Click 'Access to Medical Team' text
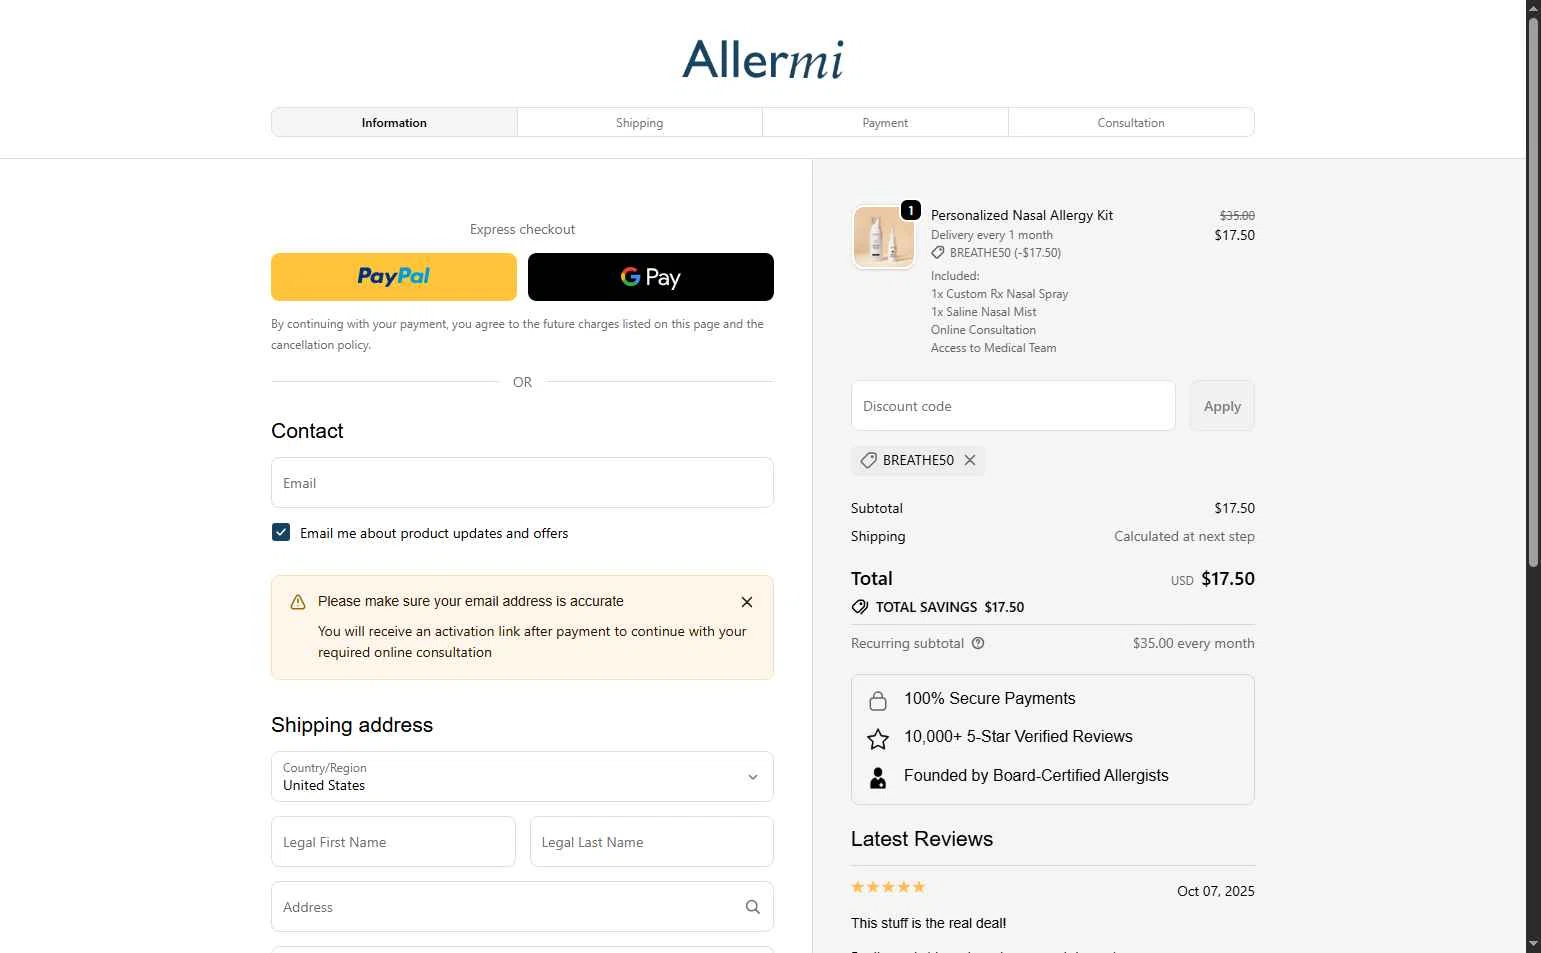Image resolution: width=1541 pixels, height=953 pixels. pyautogui.click(x=994, y=348)
